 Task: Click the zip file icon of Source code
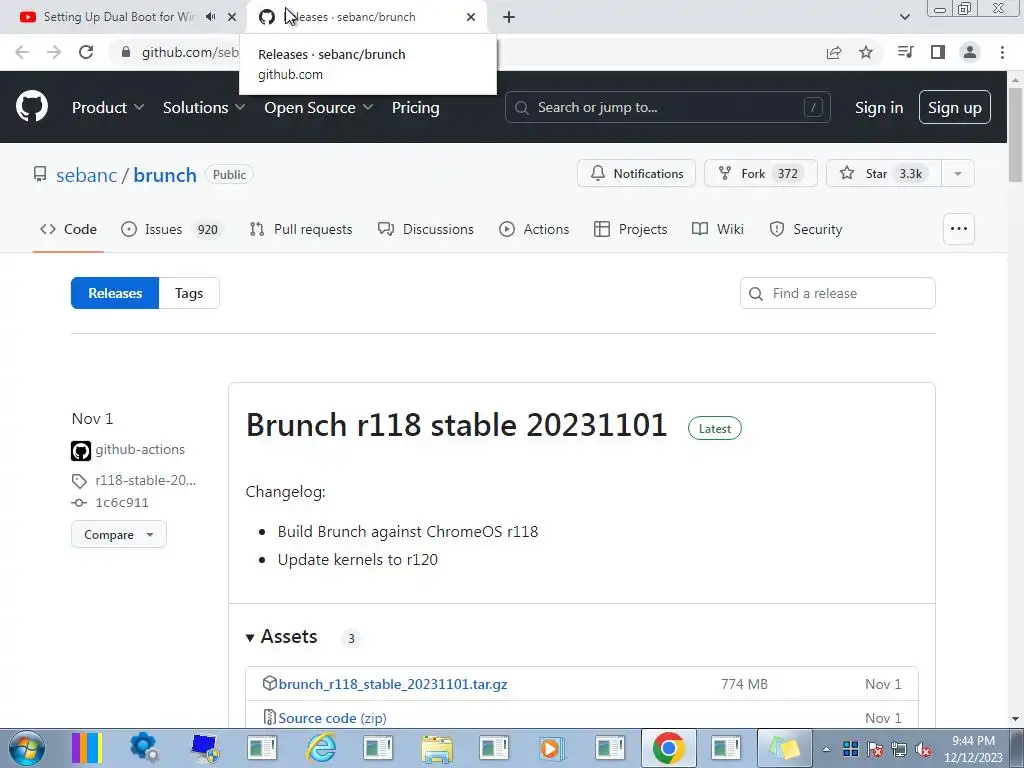tap(269, 717)
